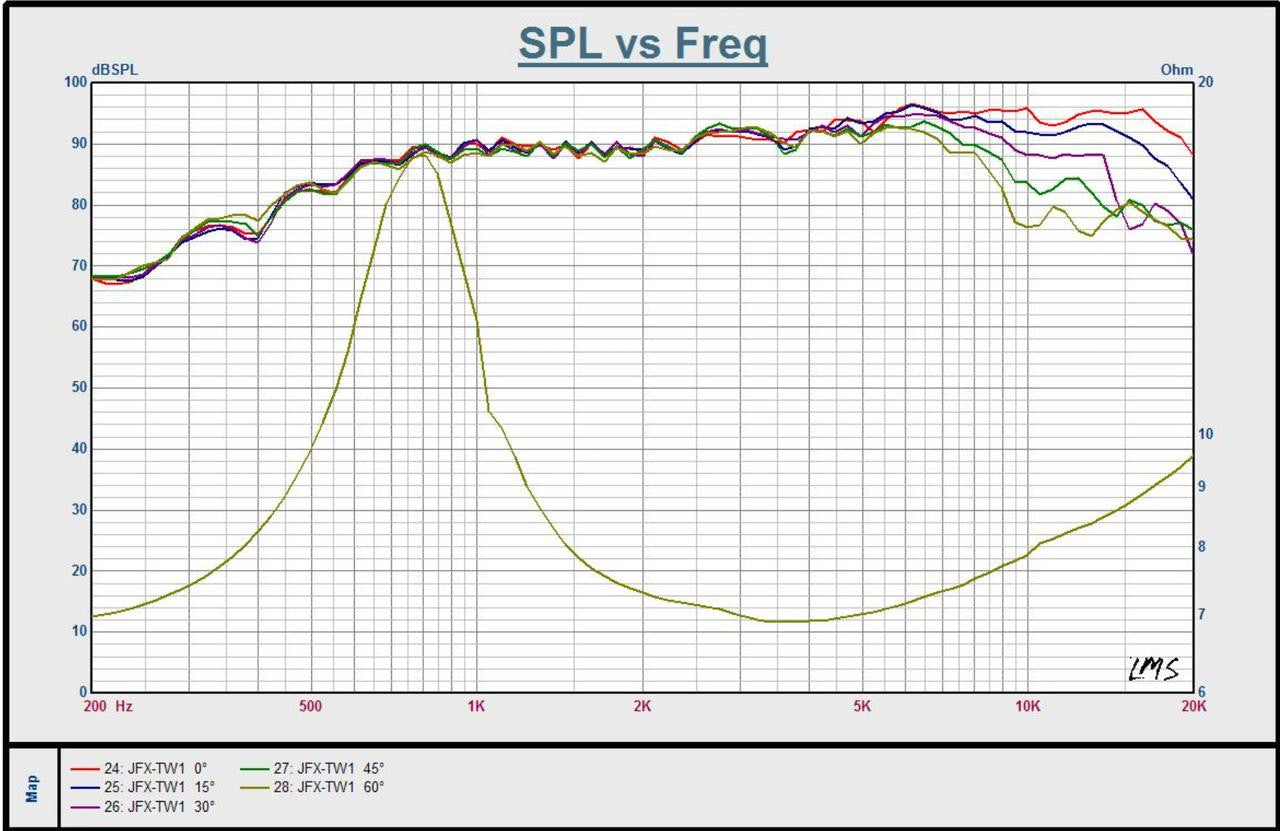Select the Map tab on the left
This screenshot has height=831, width=1280.
point(33,789)
